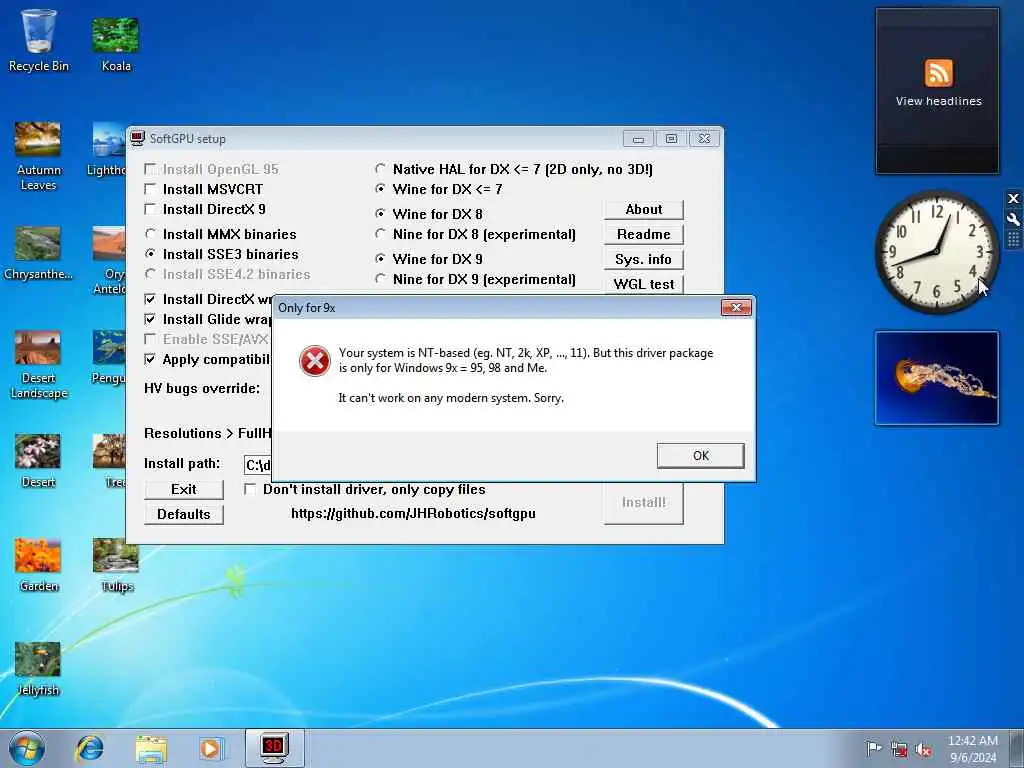
Task: Click the Sys. info button
Action: pos(644,259)
